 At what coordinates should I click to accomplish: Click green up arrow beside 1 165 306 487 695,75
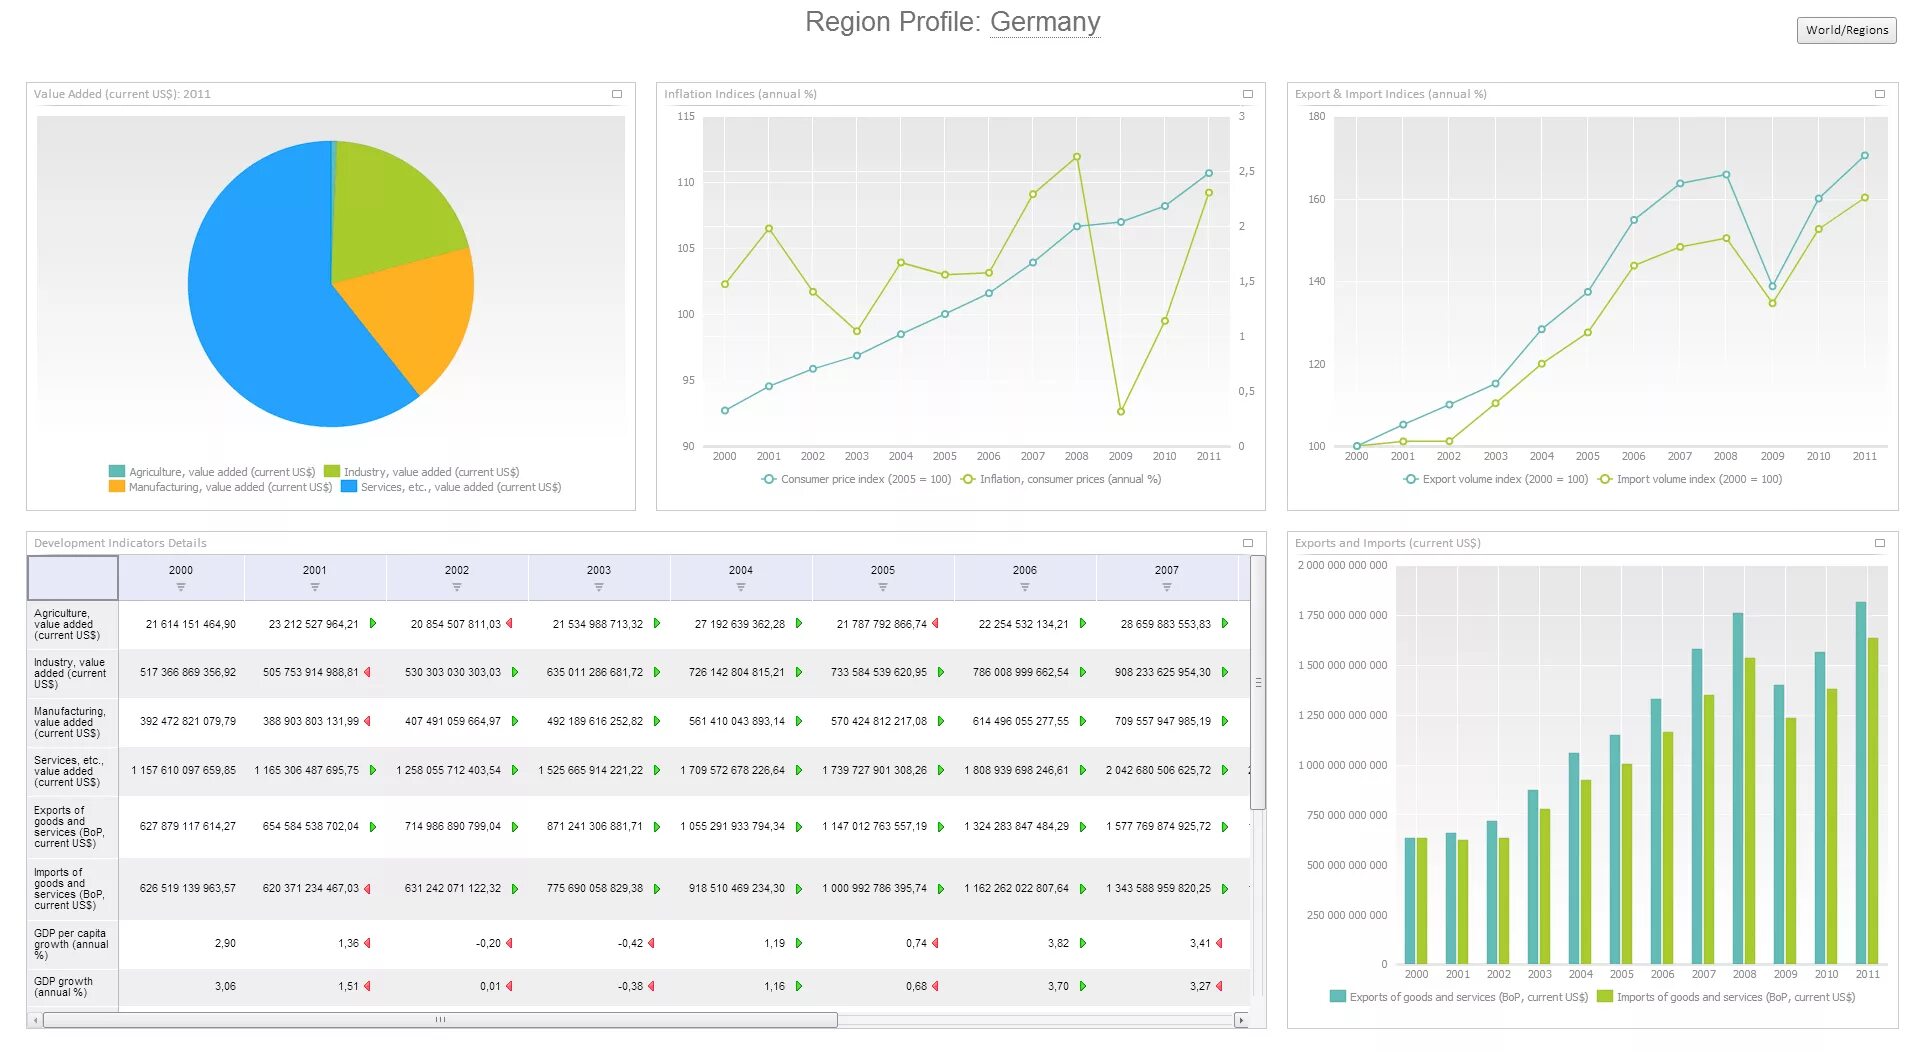coord(373,770)
